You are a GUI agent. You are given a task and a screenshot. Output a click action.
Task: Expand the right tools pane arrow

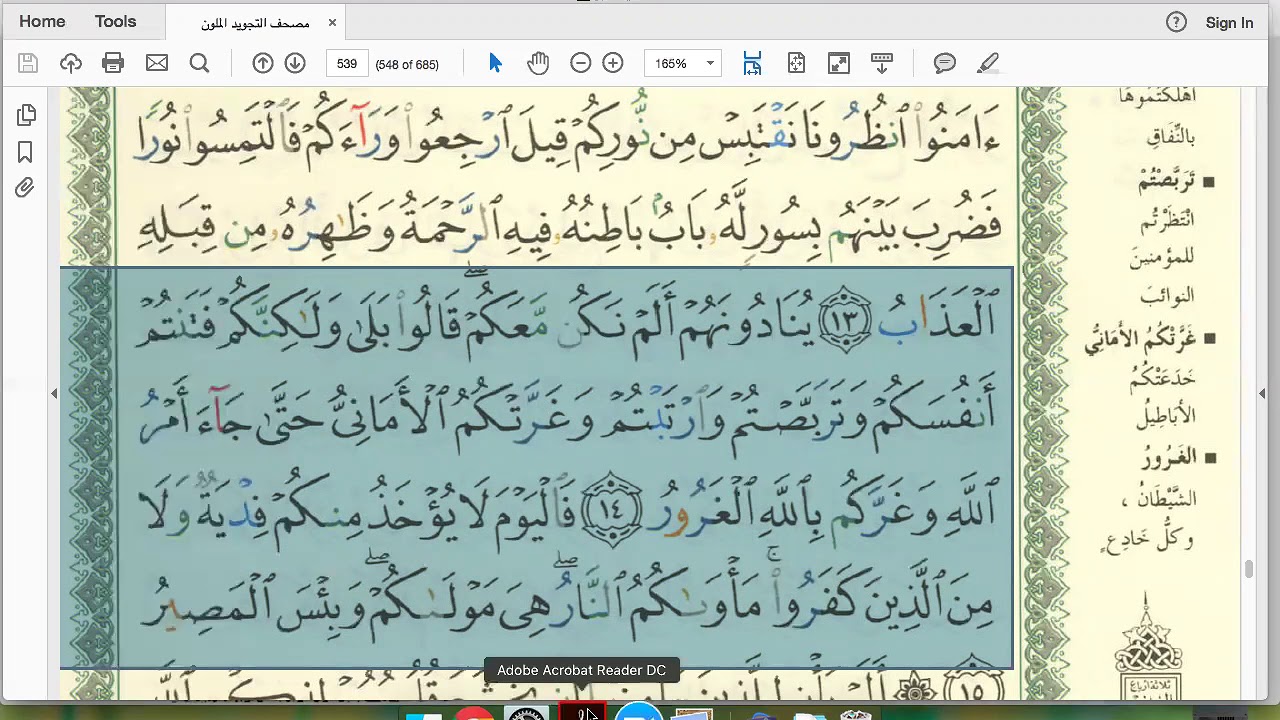(x=1262, y=394)
